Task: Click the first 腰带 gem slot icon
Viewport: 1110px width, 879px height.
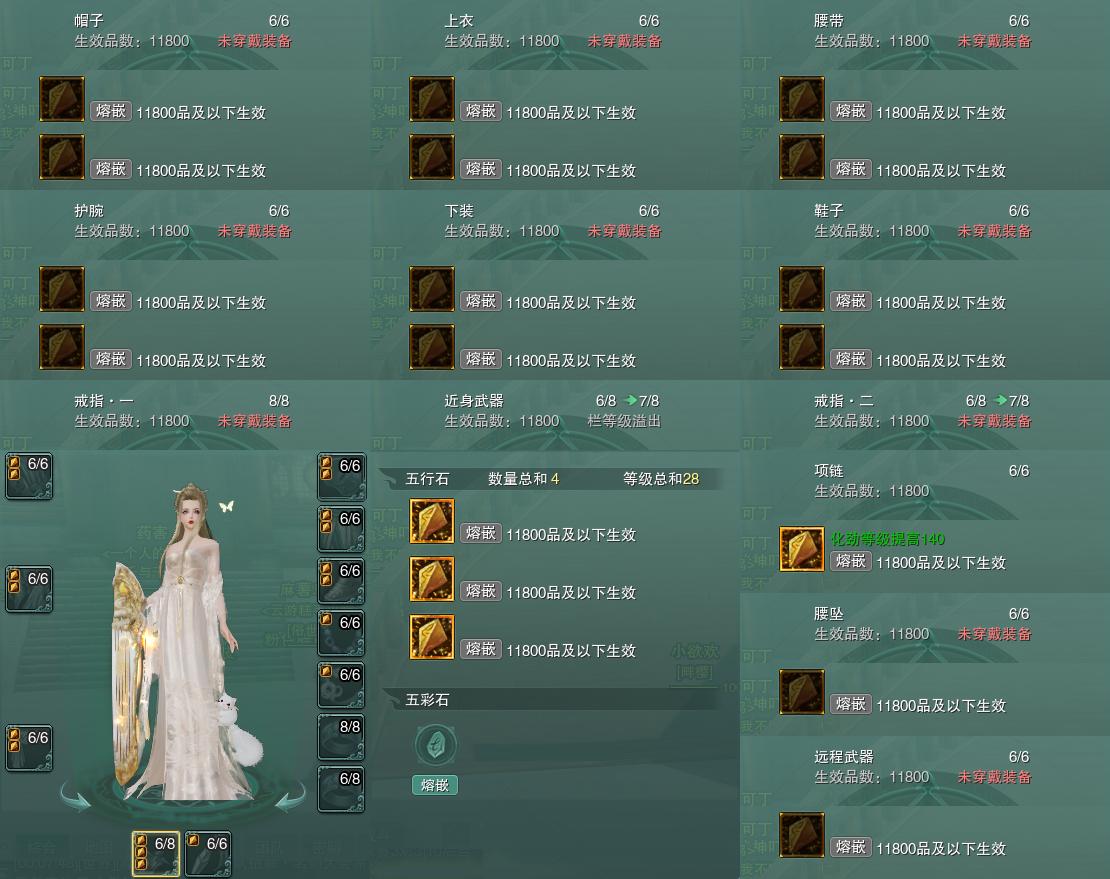Action: click(802, 99)
